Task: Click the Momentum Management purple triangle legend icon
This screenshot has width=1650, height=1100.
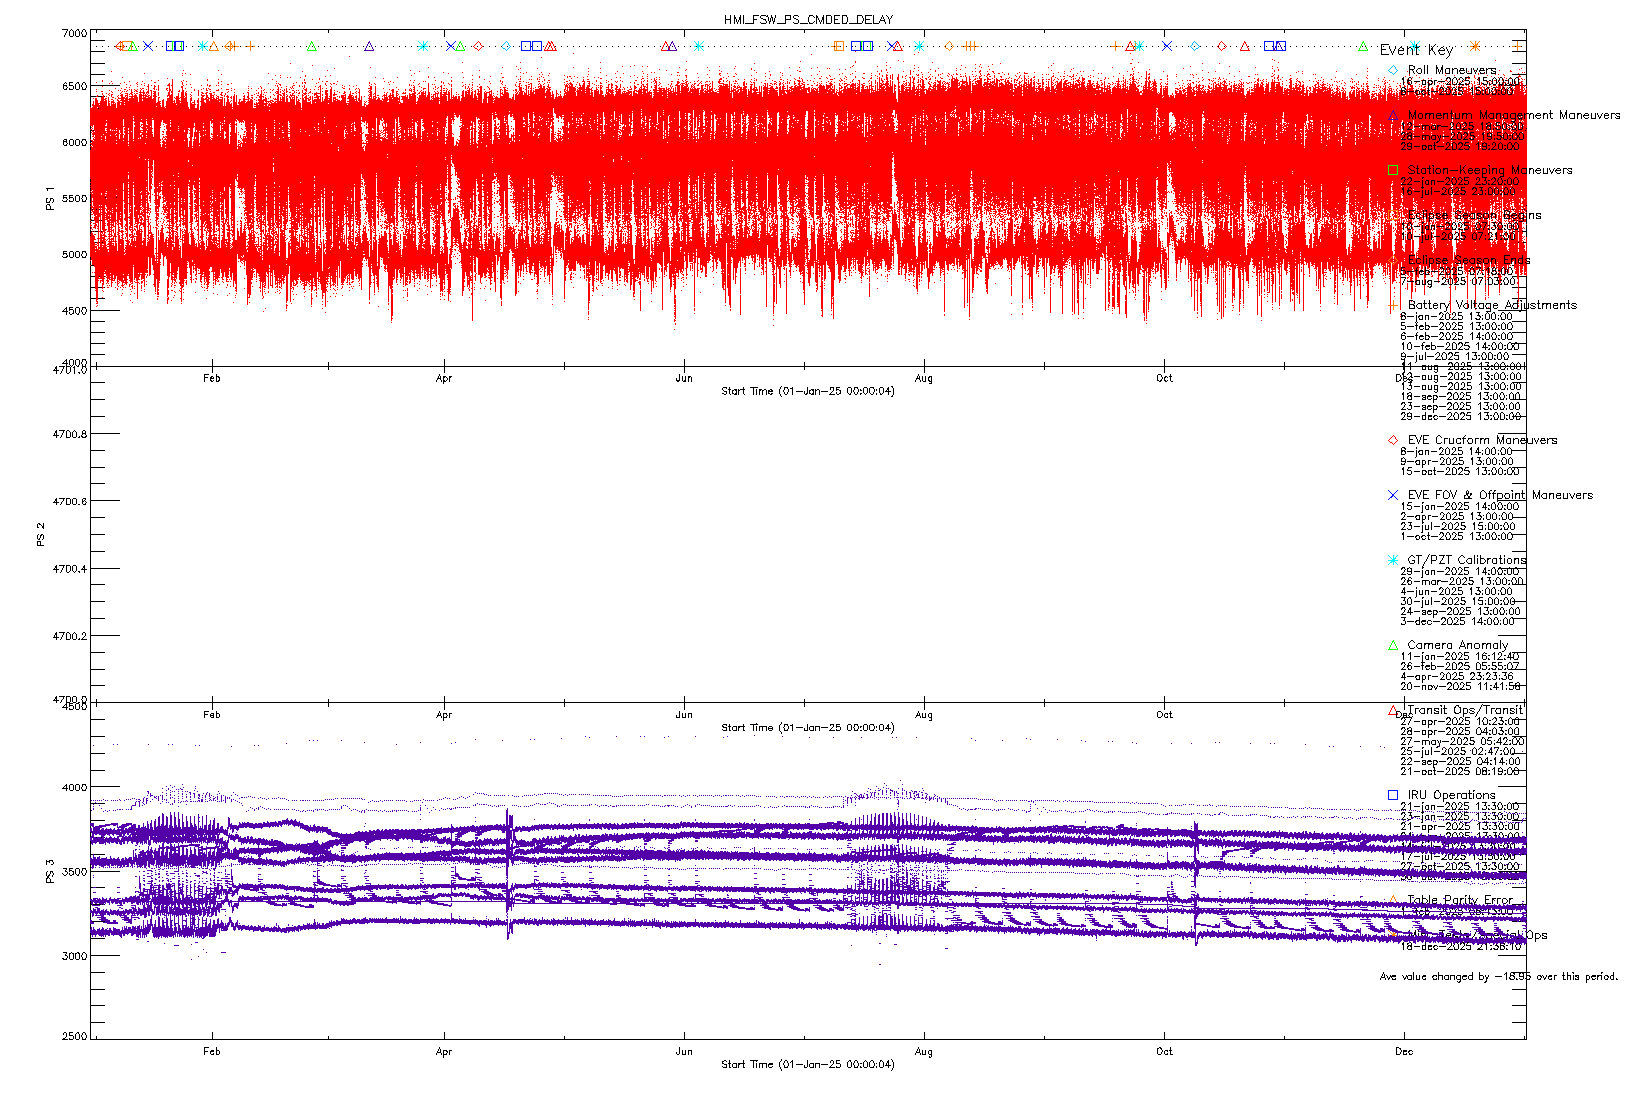Action: pyautogui.click(x=1393, y=115)
